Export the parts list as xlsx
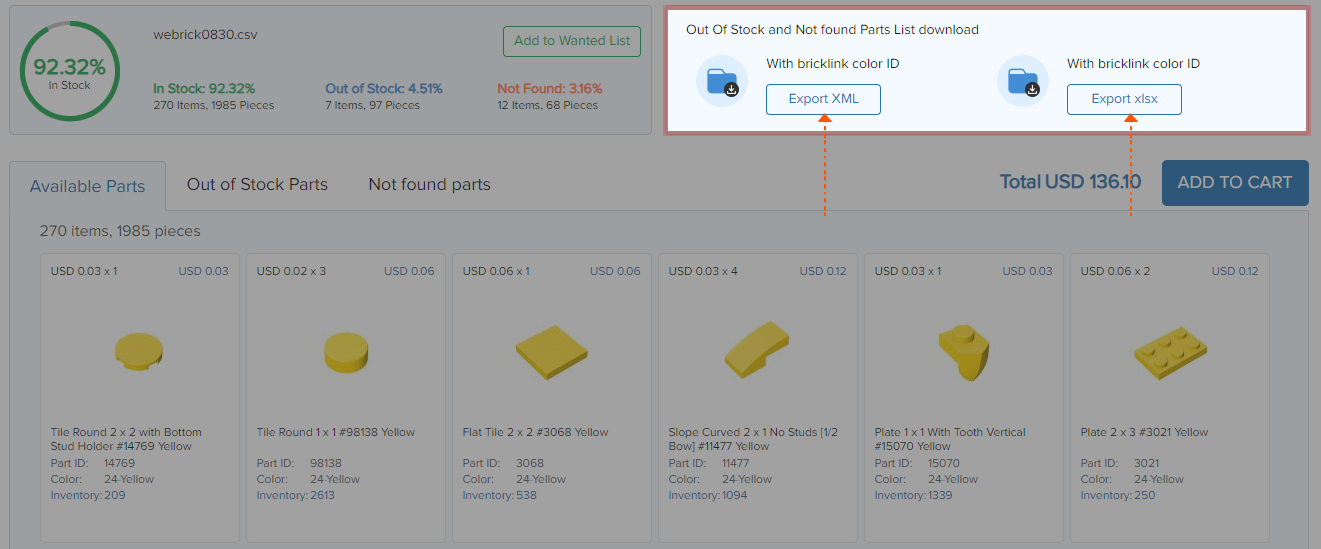This screenshot has height=549, width=1321. 1124,99
